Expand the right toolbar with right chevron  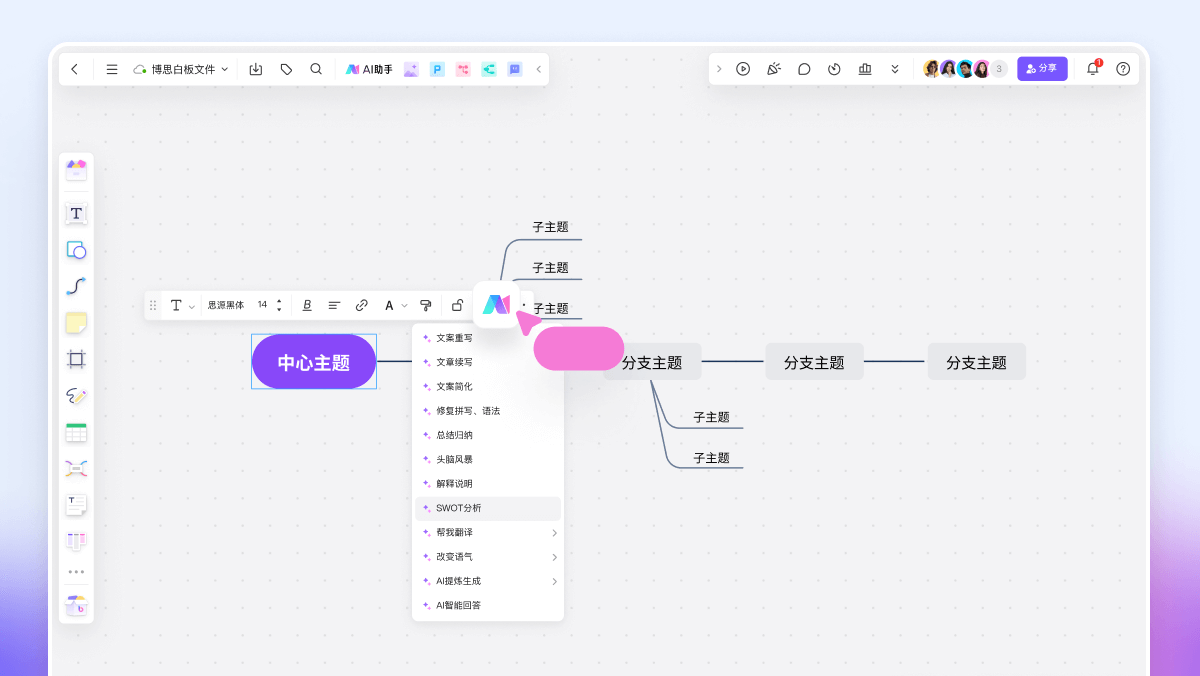click(x=719, y=69)
